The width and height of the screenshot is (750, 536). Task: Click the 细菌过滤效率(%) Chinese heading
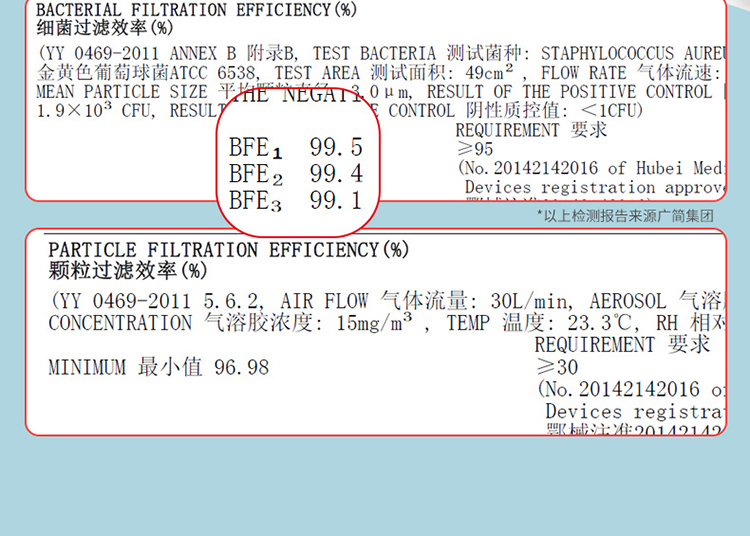104,28
